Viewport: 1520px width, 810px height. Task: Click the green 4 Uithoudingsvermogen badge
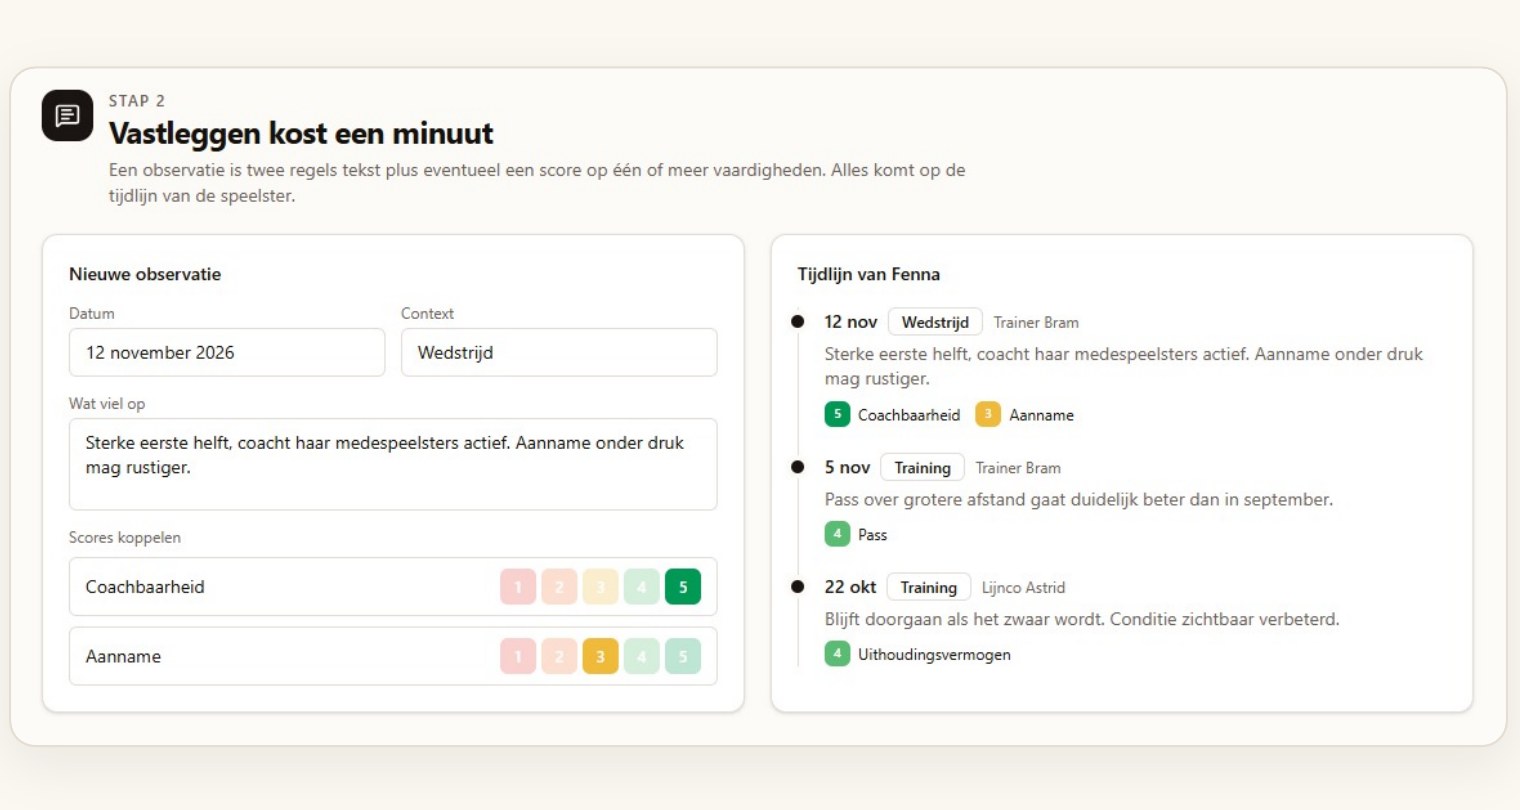(x=837, y=654)
